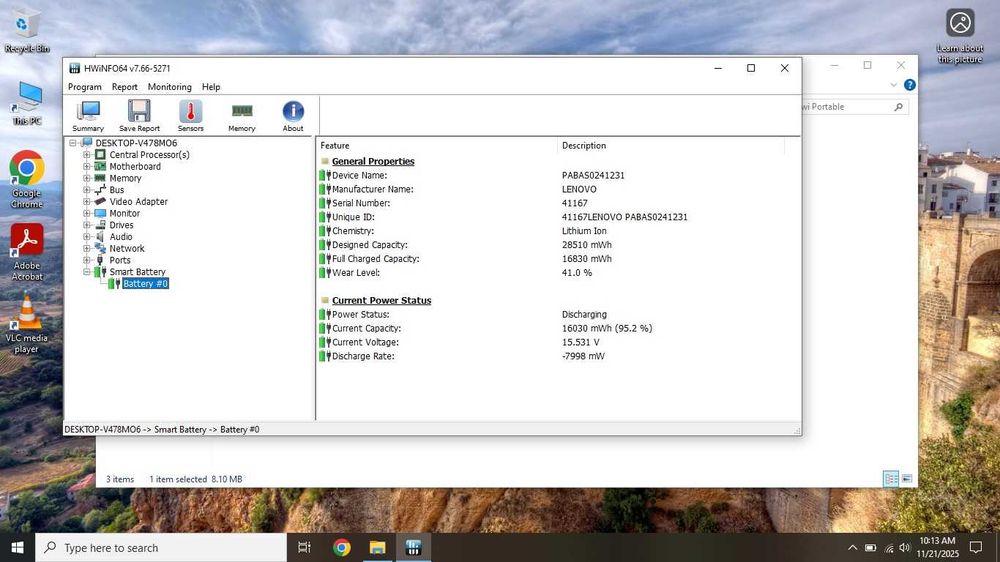
Task: Expand the Explorer ribbon chevron
Action: (893, 85)
